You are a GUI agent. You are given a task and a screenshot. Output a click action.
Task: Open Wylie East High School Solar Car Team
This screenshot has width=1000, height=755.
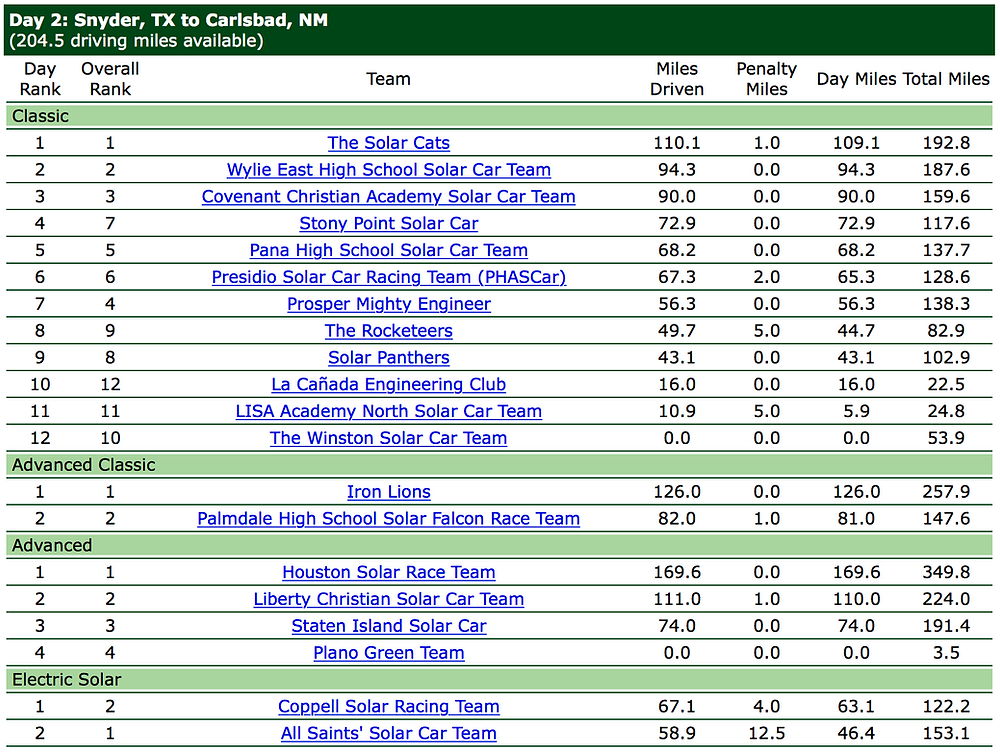[x=388, y=170]
